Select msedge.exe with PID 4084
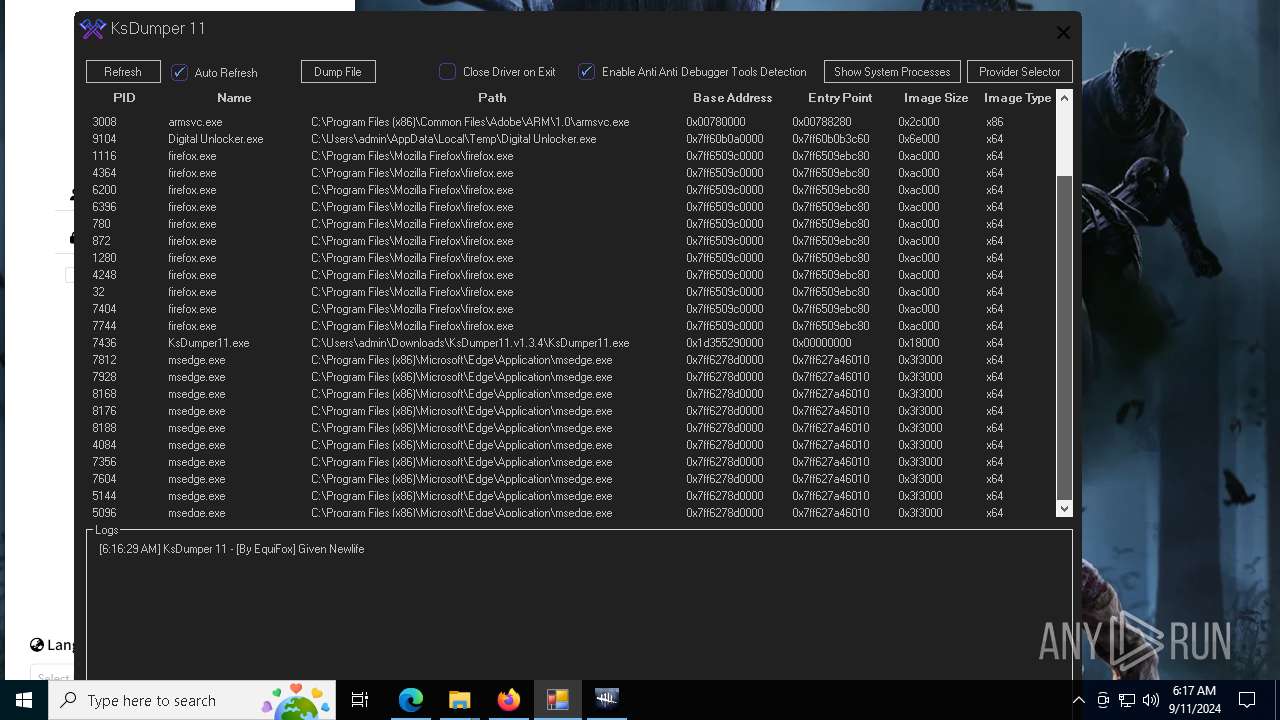Image resolution: width=1280 pixels, height=720 pixels. click(570, 445)
